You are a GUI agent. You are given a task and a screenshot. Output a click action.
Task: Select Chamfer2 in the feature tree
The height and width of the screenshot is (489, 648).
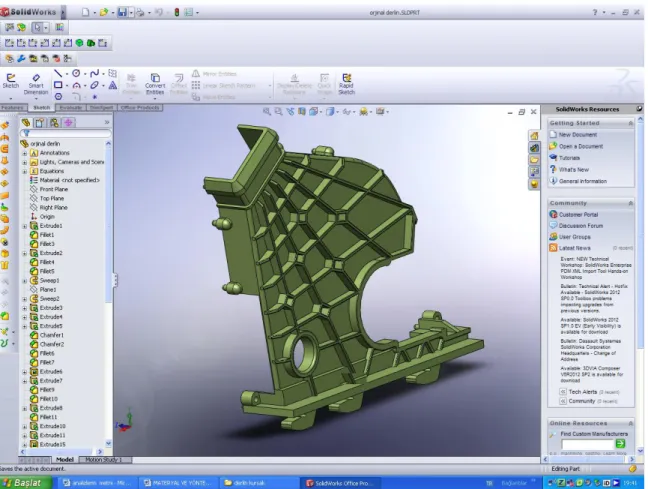pyautogui.click(x=52, y=344)
